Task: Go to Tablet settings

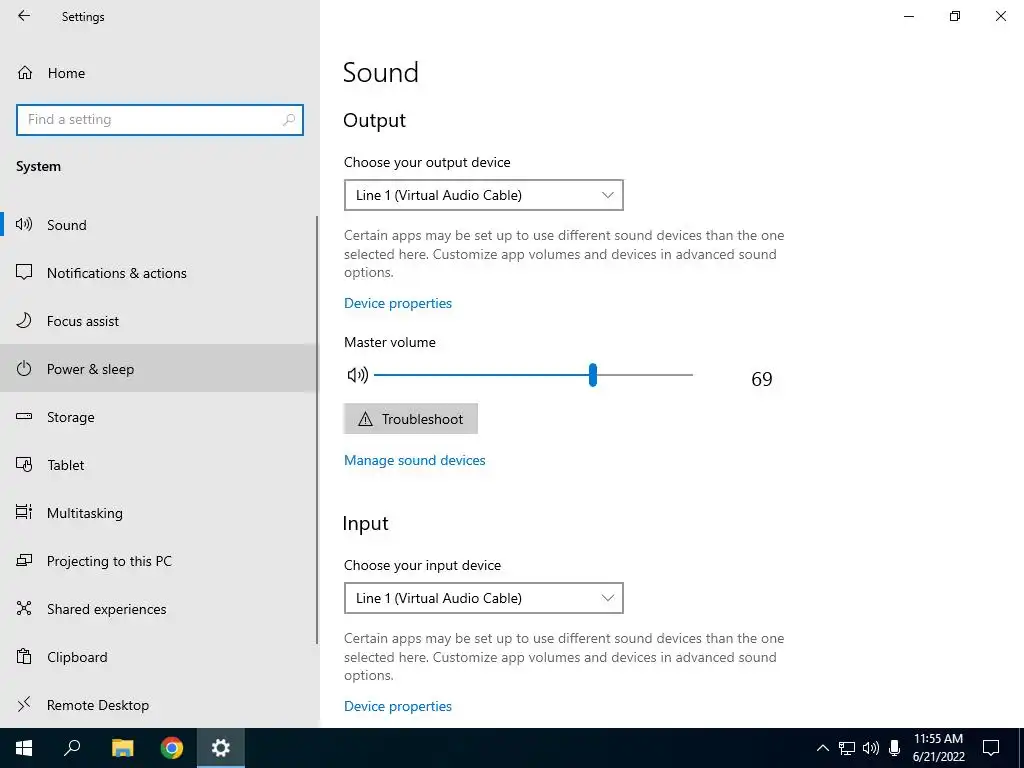Action: pos(159,464)
